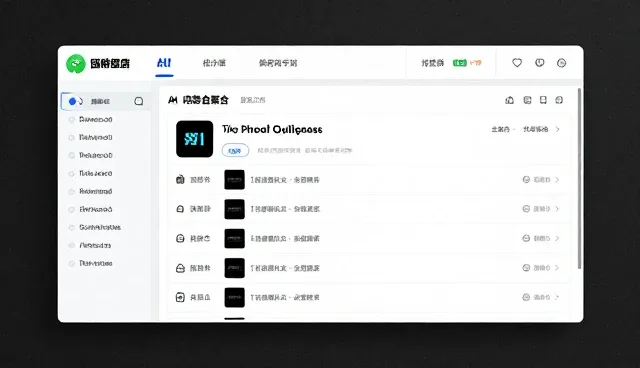Expand the chevron on the top featured card

(x=558, y=129)
